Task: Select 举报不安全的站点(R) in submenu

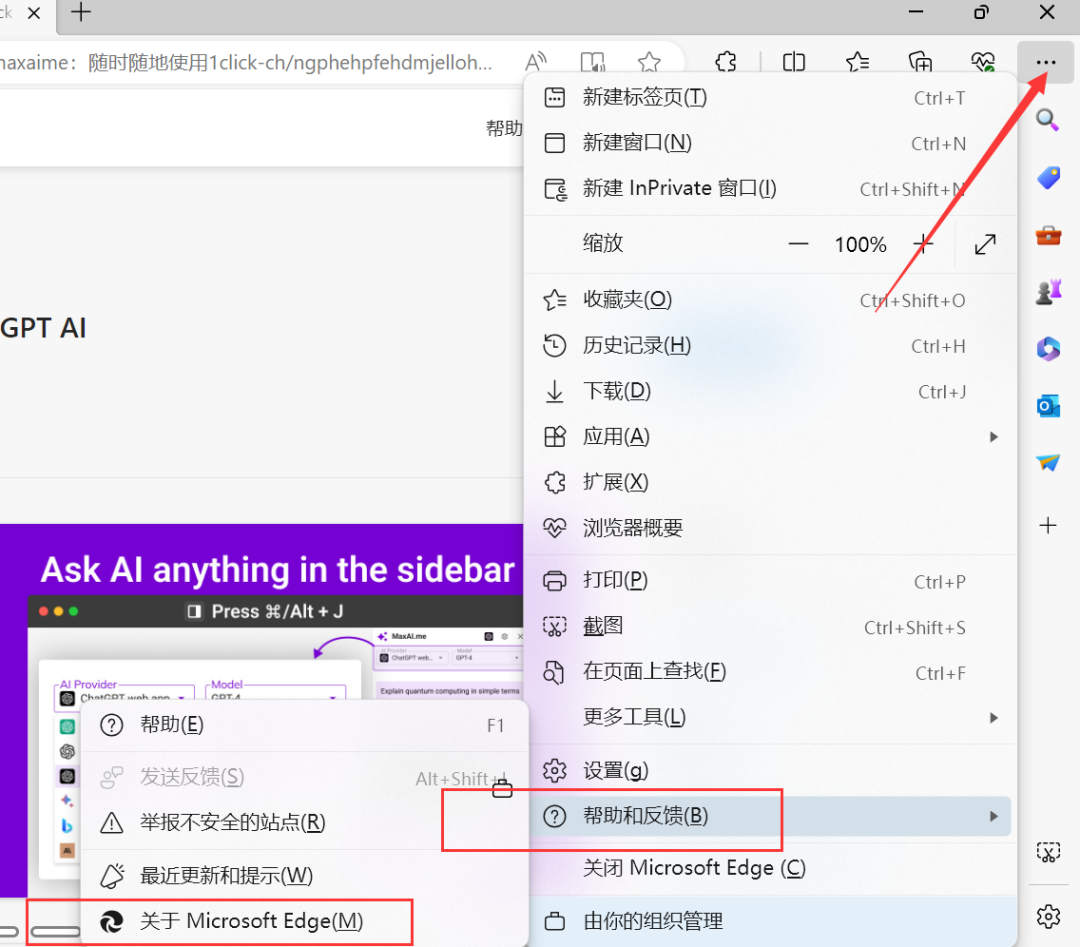Action: click(304, 822)
